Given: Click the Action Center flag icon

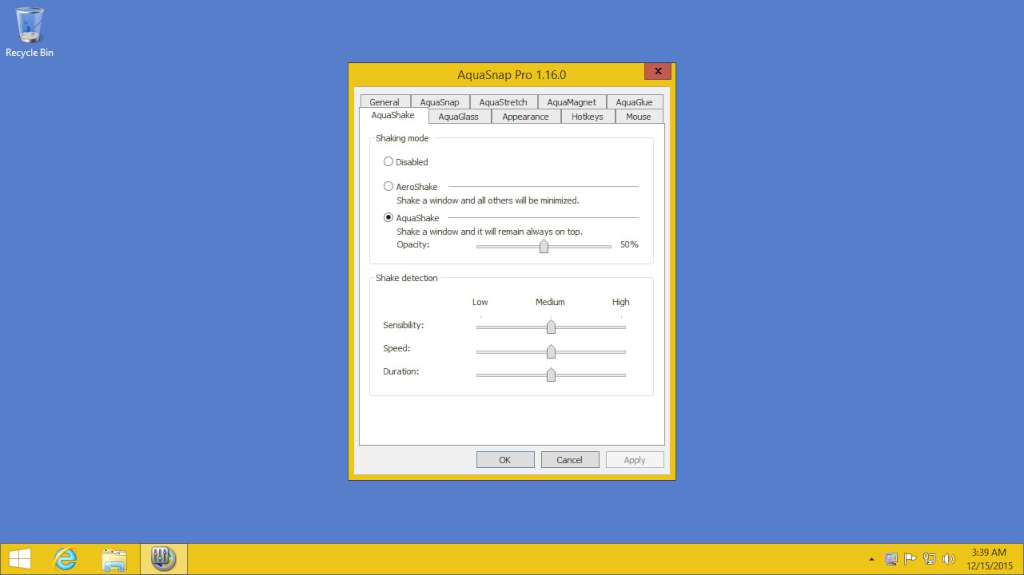Looking at the screenshot, I should point(910,559).
